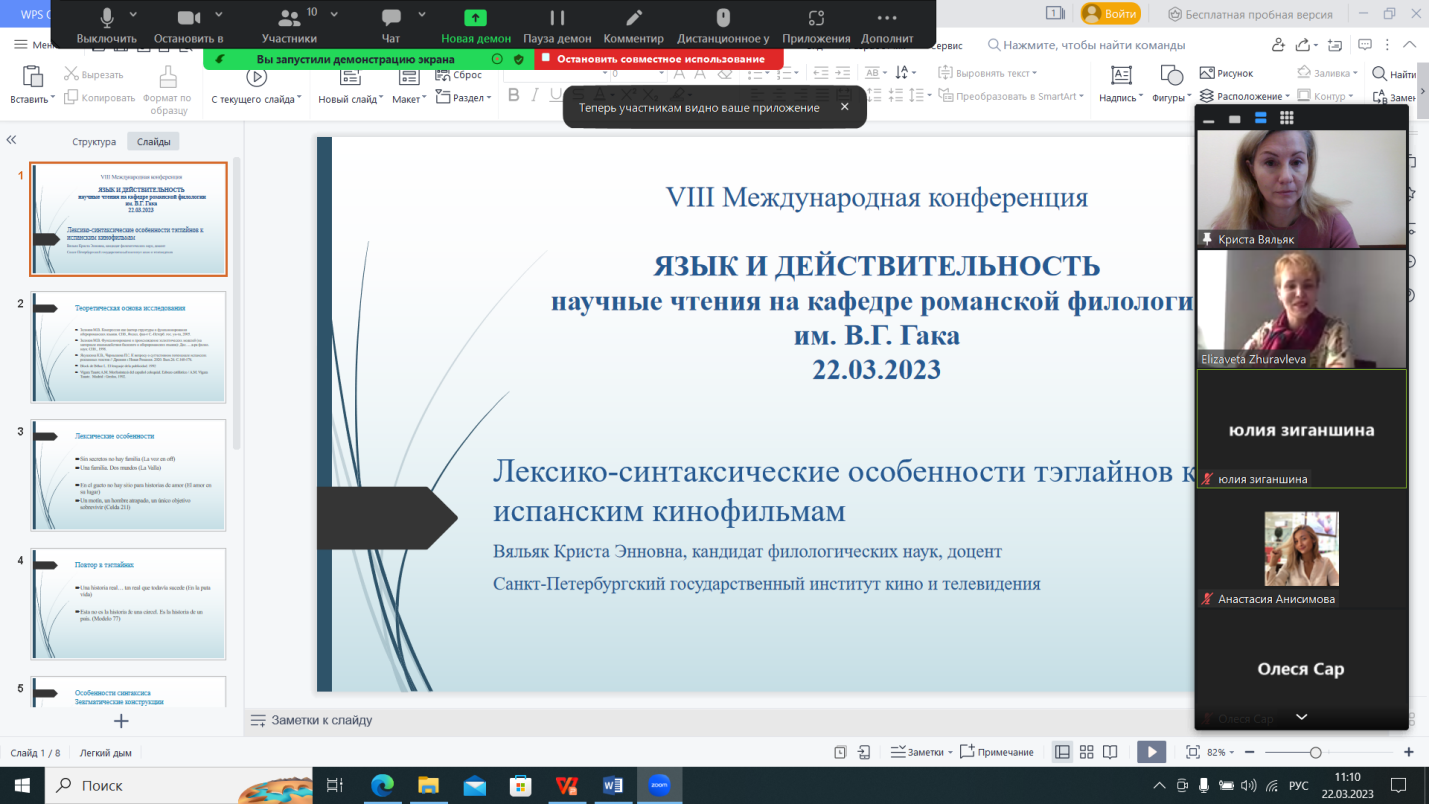Image resolution: width=1429 pixels, height=804 pixels.
Task: Add a Примечание comment from status bar
Action: point(997,752)
